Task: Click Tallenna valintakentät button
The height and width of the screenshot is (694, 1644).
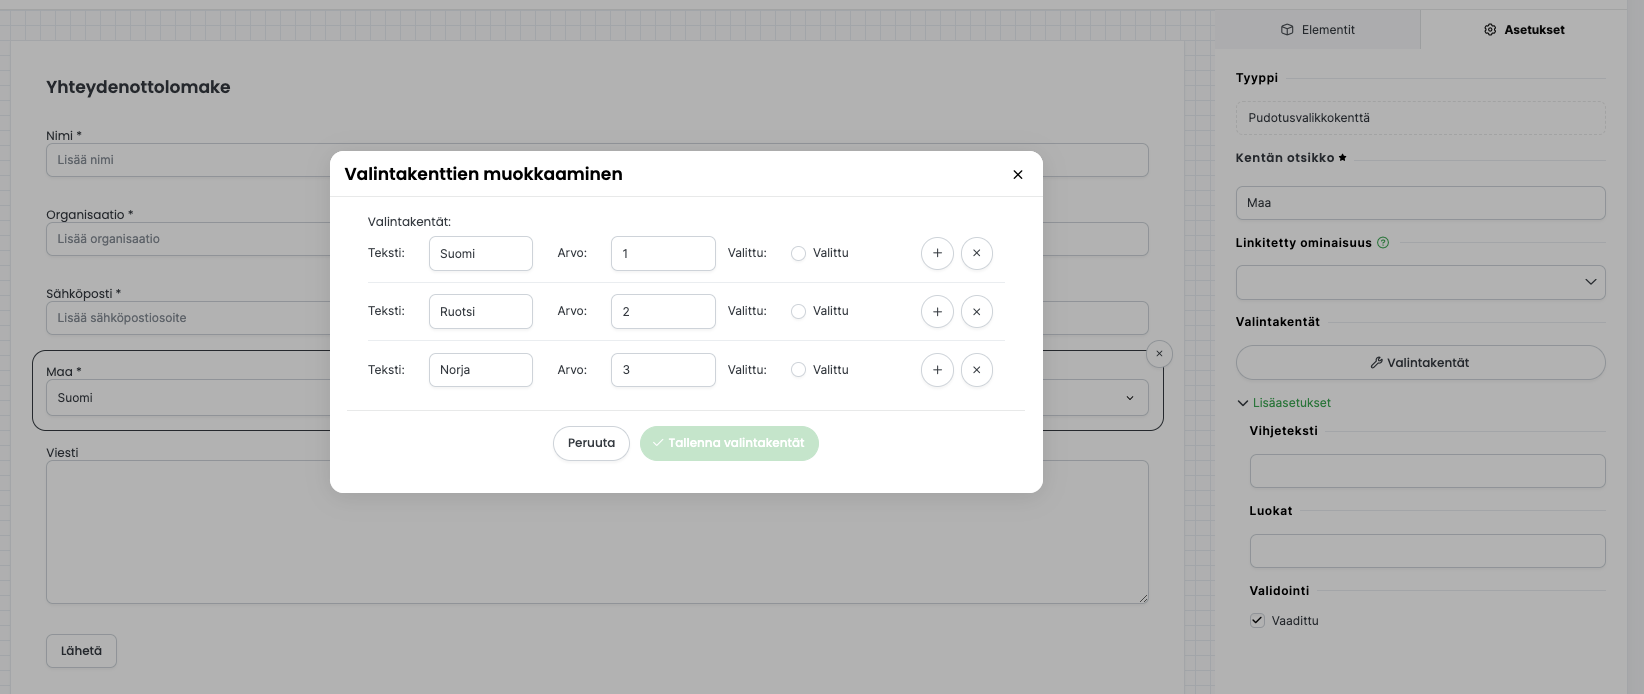Action: click(x=729, y=443)
